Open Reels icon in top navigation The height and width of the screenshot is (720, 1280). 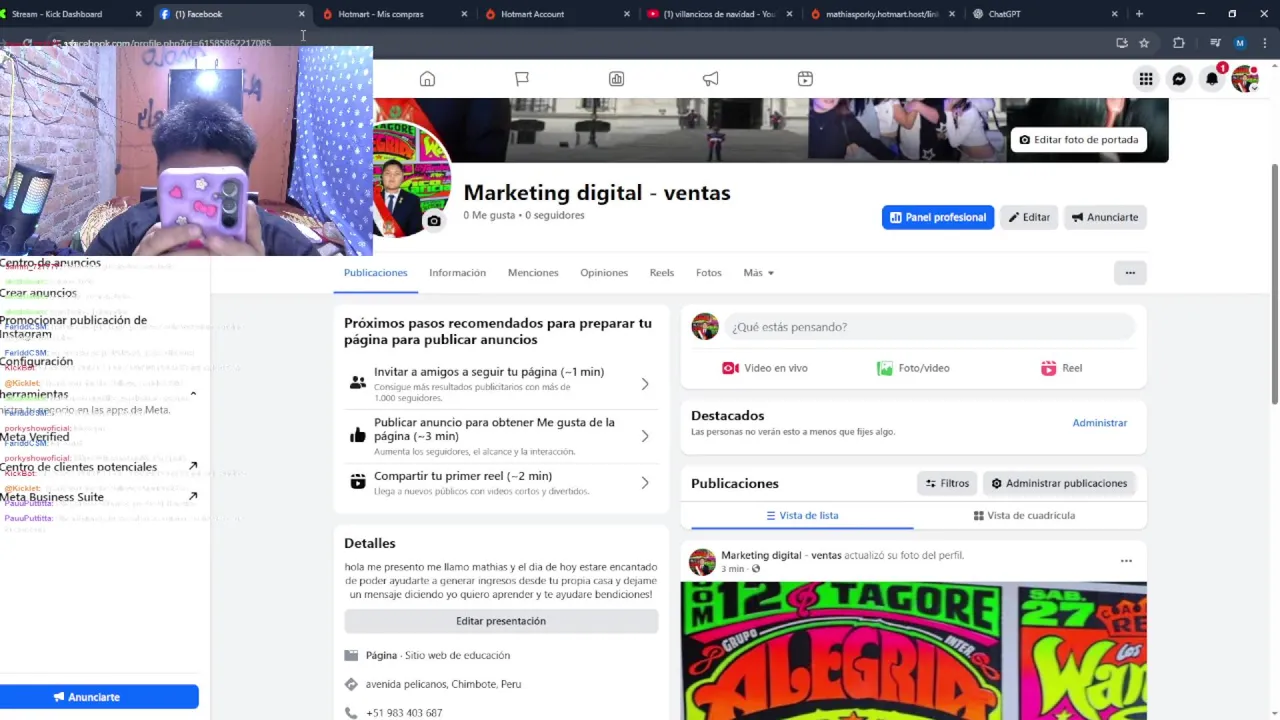tap(805, 79)
